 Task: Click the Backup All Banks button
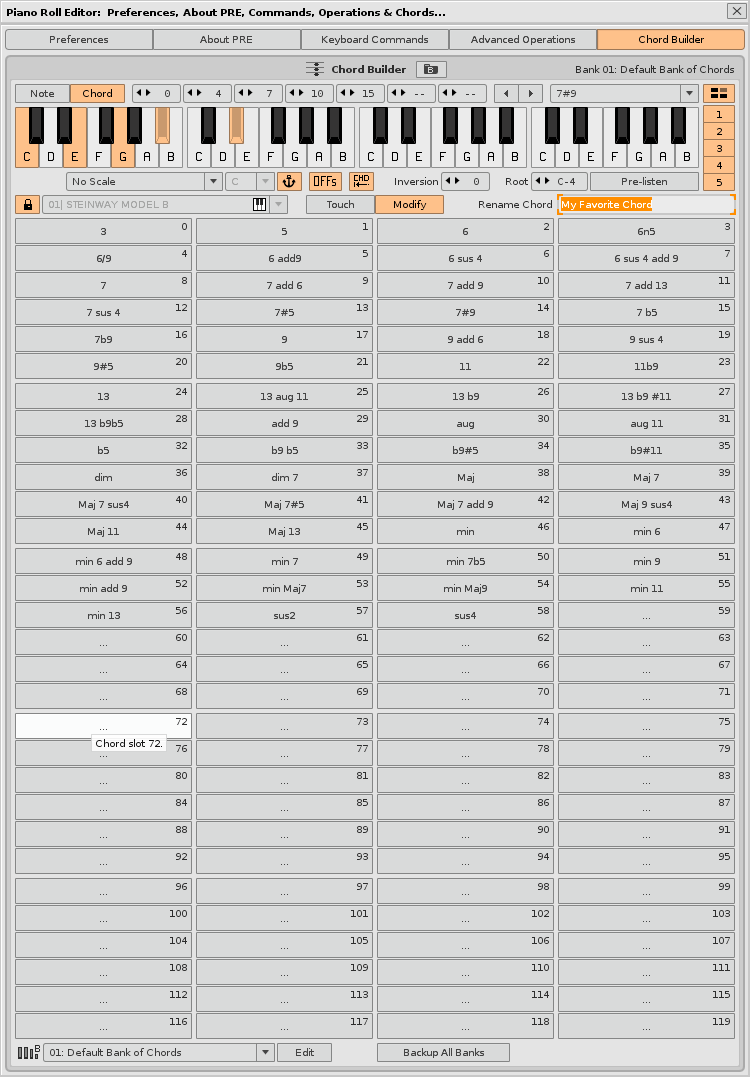[x=443, y=1052]
